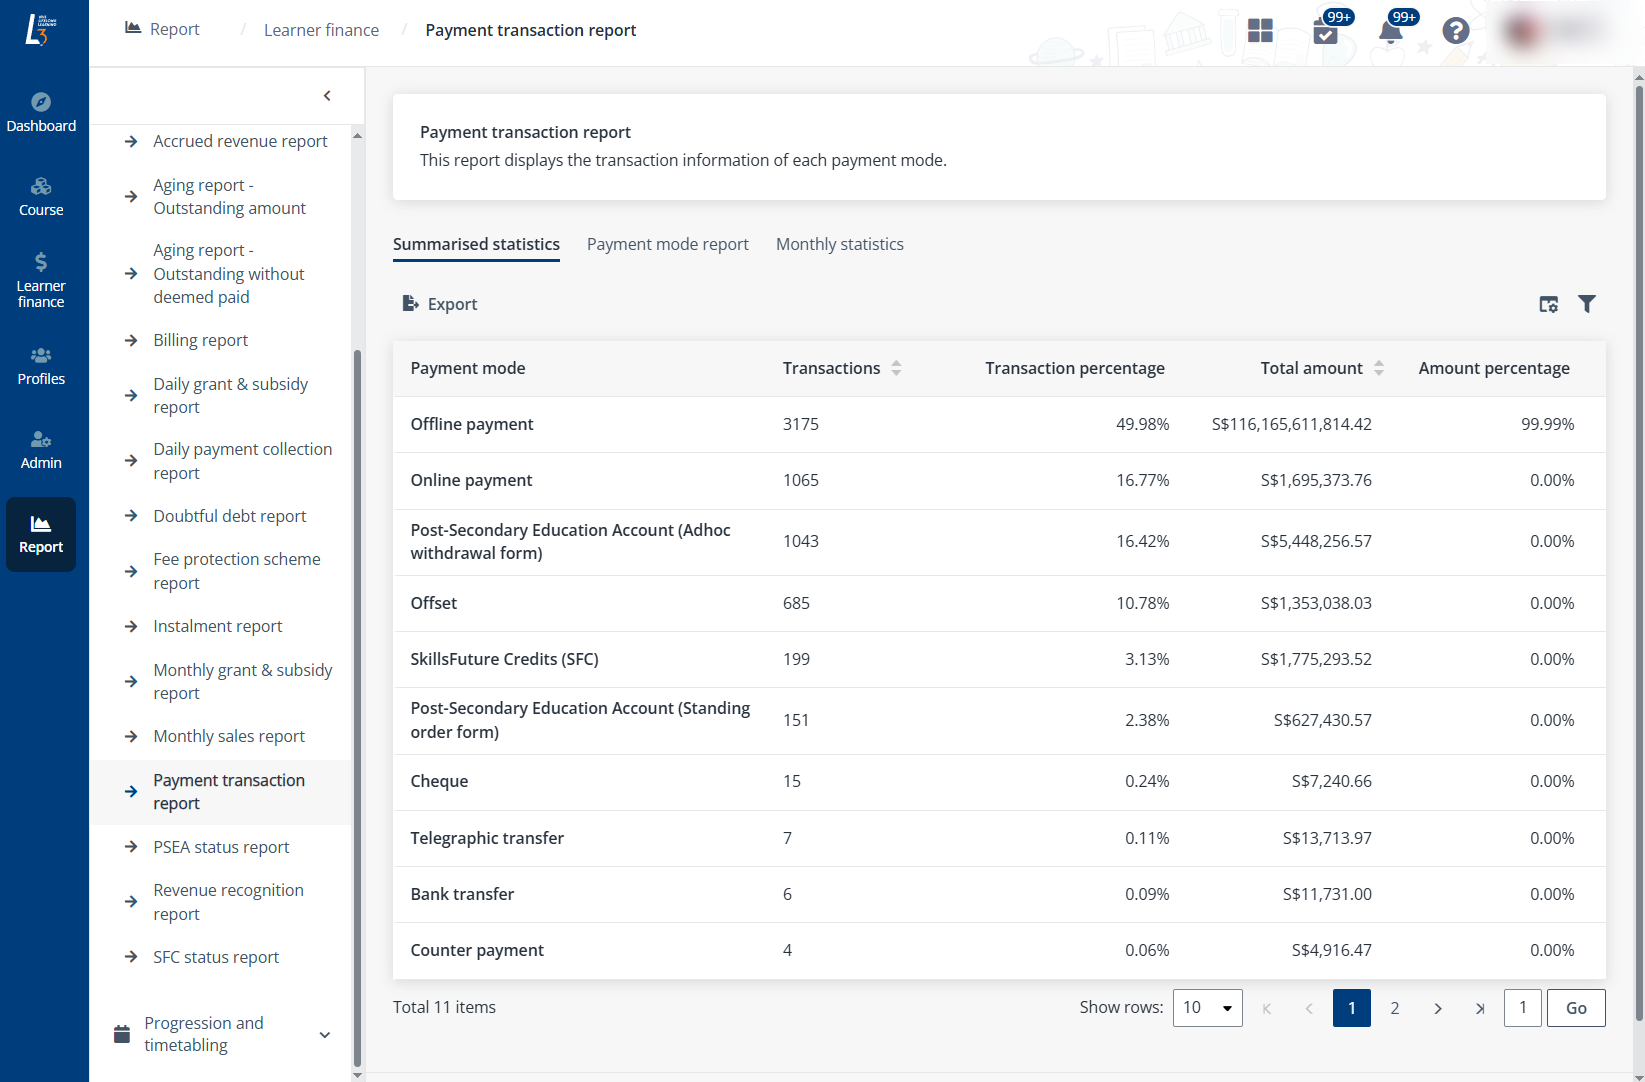
Task: Collapse the reports sidebar panel
Action: [x=327, y=95]
